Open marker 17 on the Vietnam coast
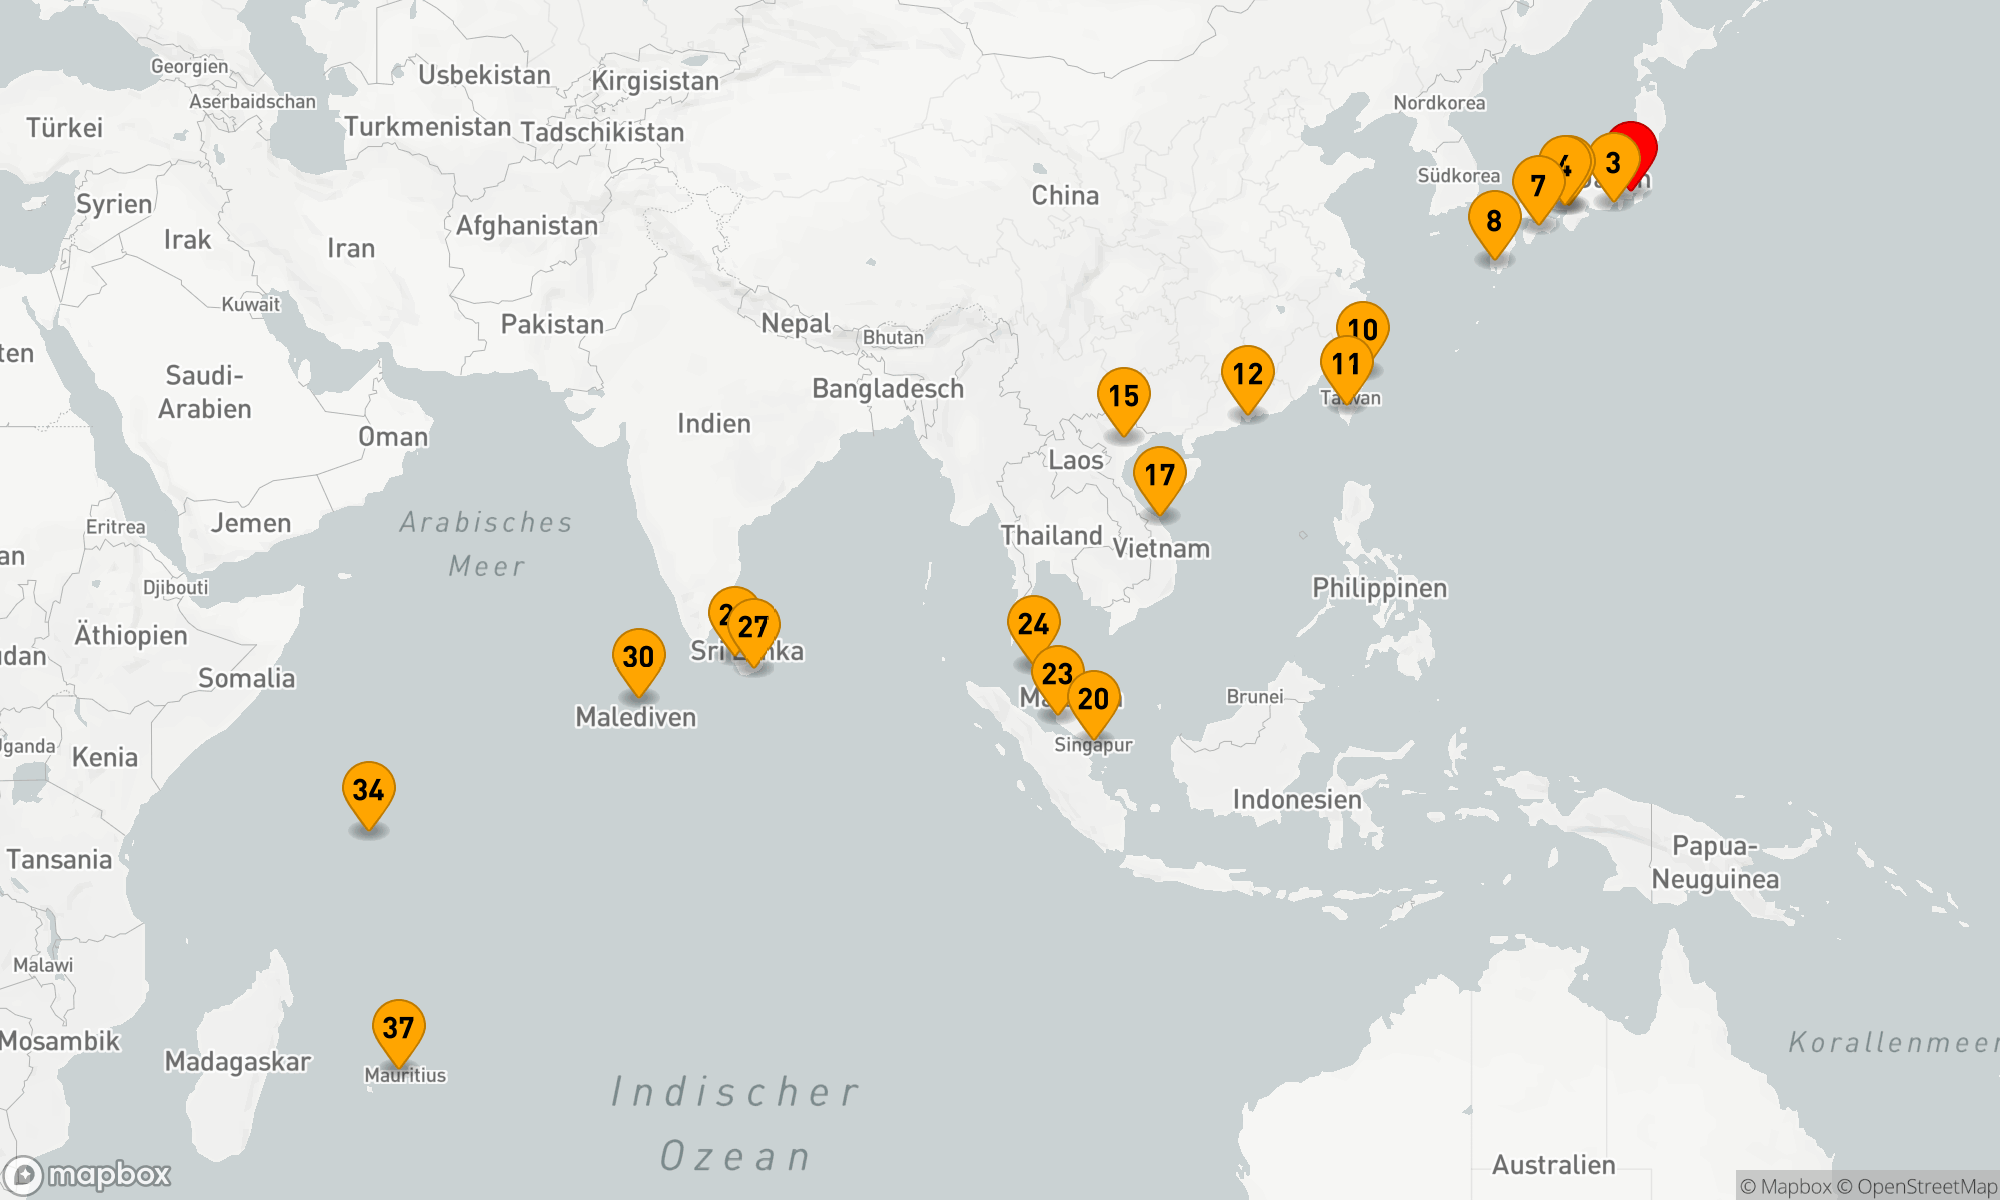Viewport: 2000px width, 1200px height. click(x=1159, y=475)
